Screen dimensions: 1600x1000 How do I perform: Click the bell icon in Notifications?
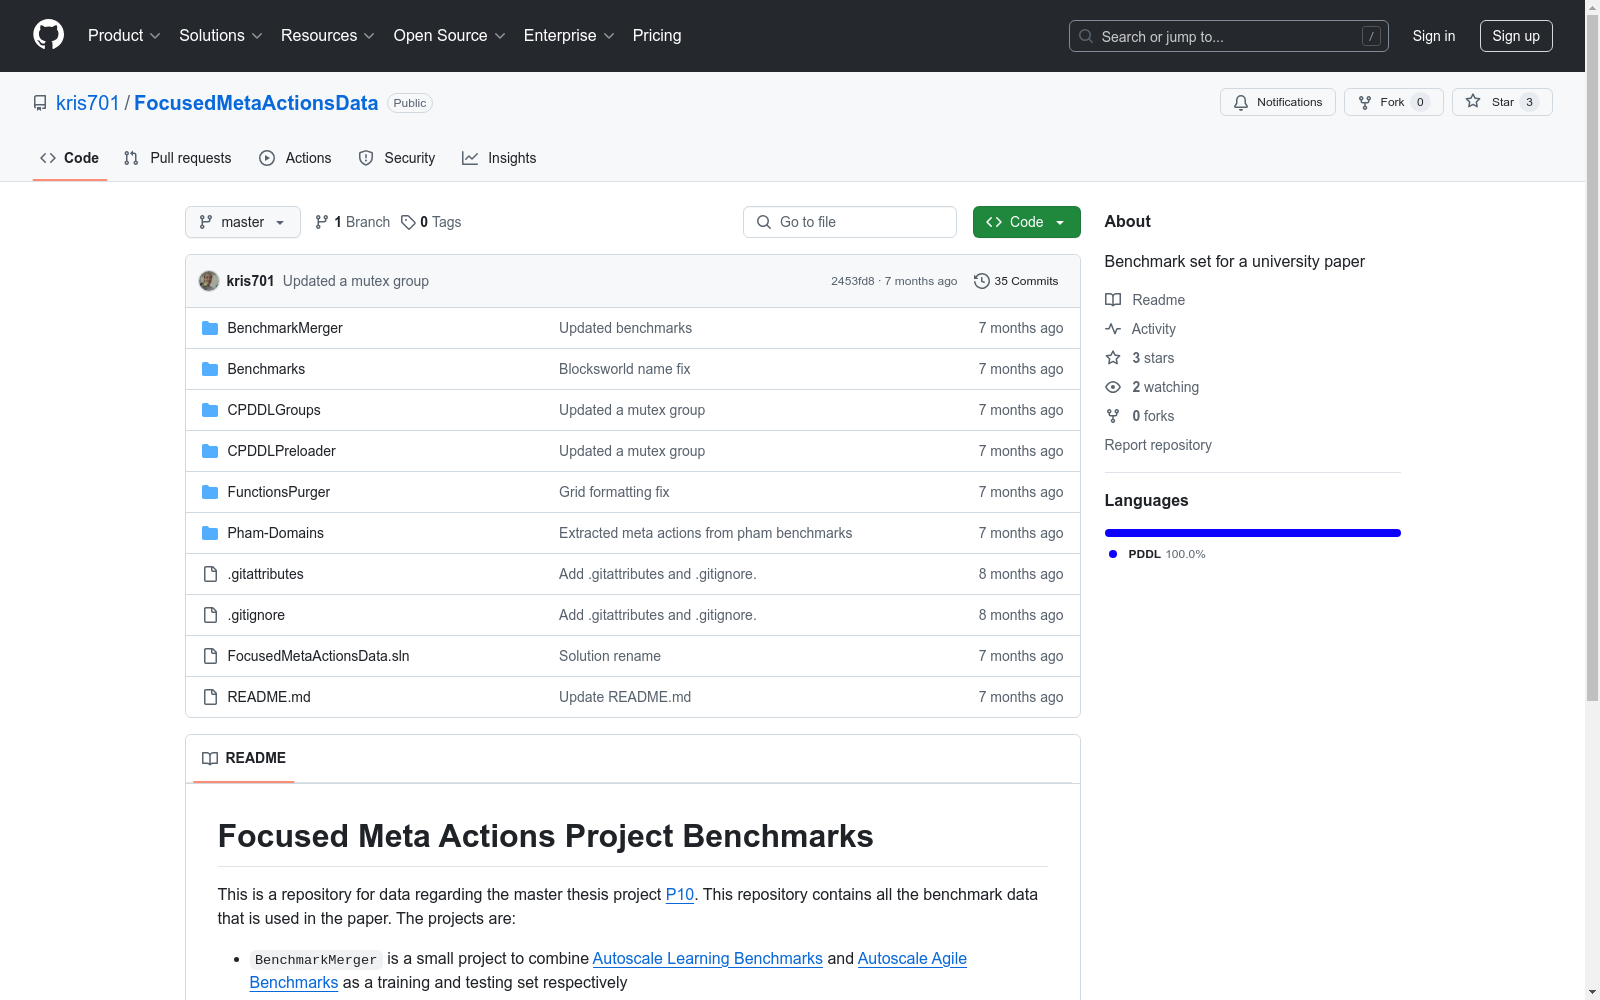coord(1241,102)
